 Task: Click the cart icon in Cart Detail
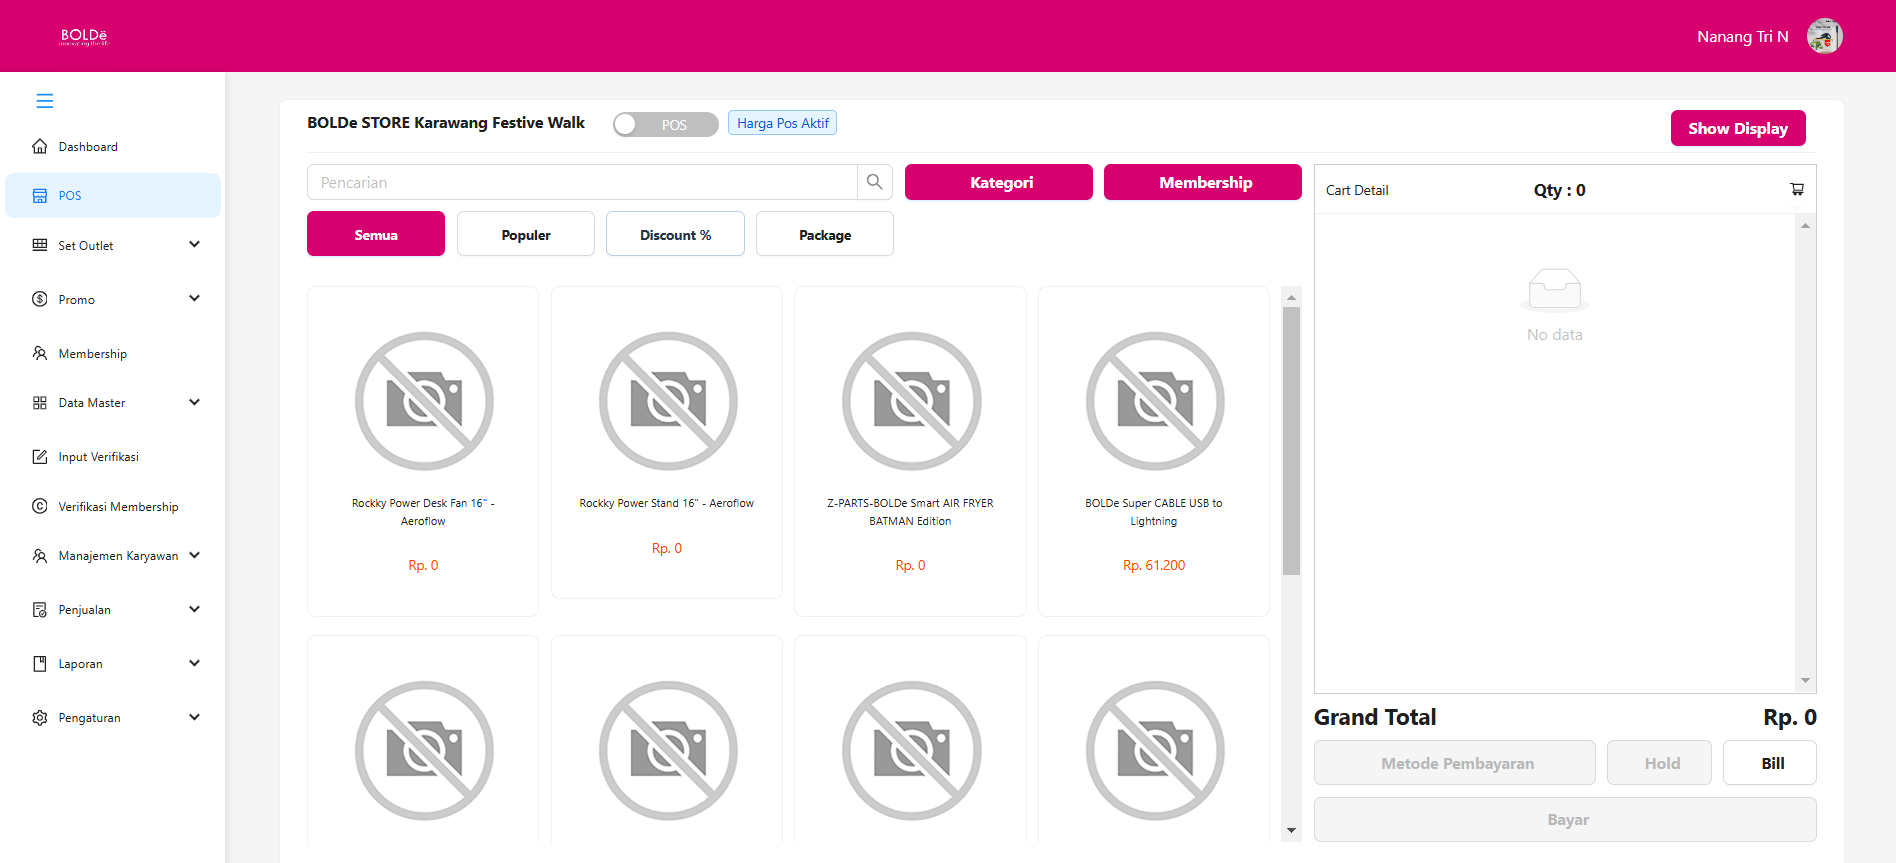(x=1796, y=190)
